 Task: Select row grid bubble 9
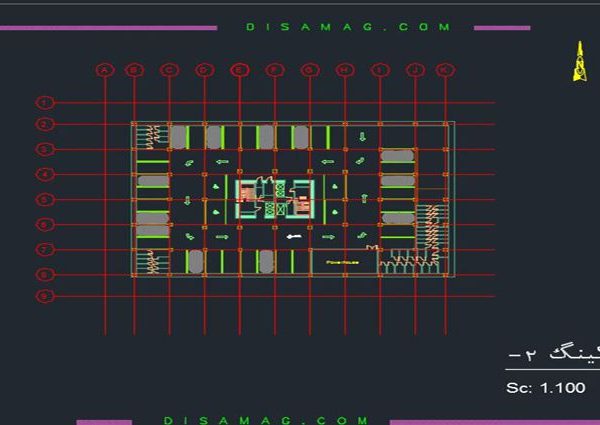coord(44,296)
